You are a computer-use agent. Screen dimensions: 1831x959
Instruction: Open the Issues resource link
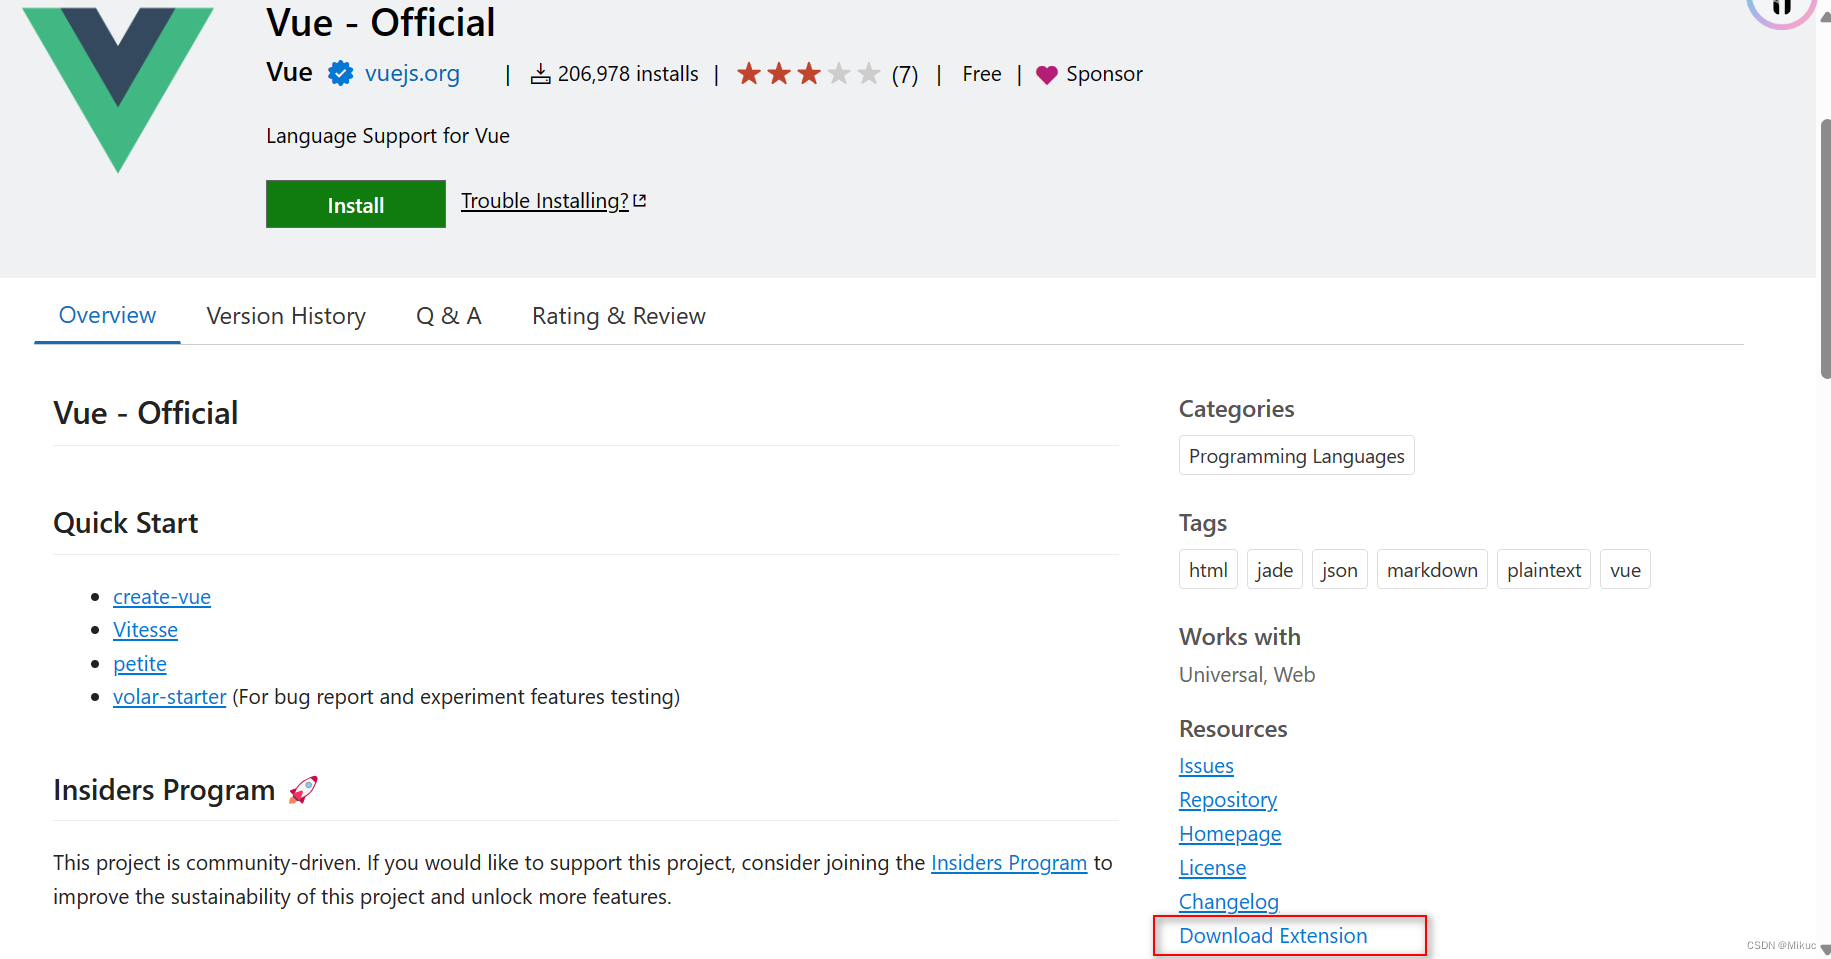1206,766
